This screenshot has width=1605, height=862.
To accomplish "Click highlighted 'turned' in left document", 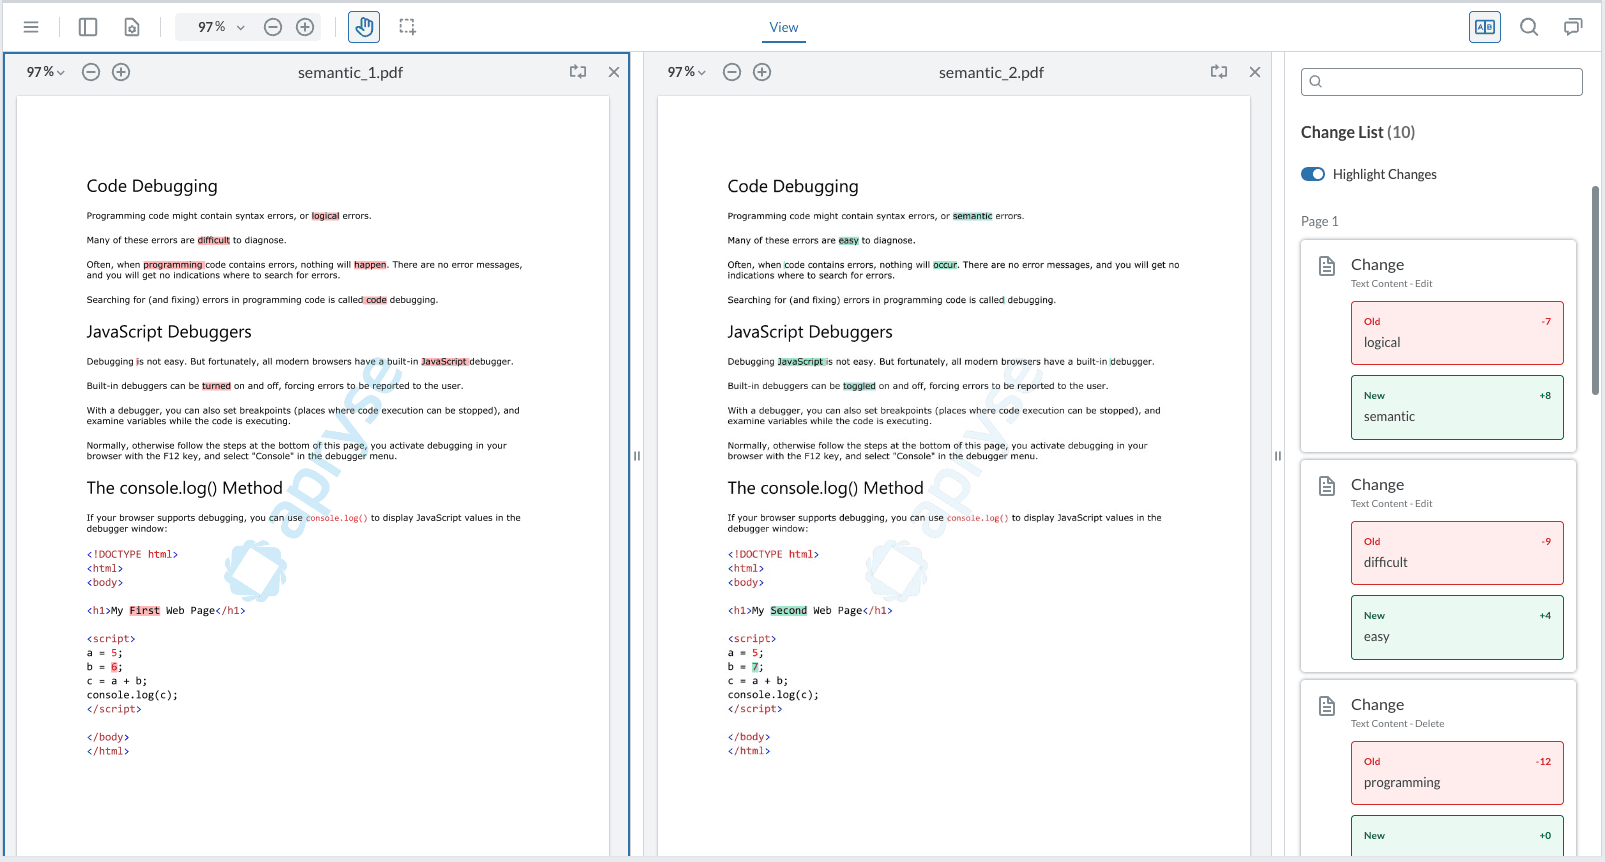I will click(x=216, y=386).
